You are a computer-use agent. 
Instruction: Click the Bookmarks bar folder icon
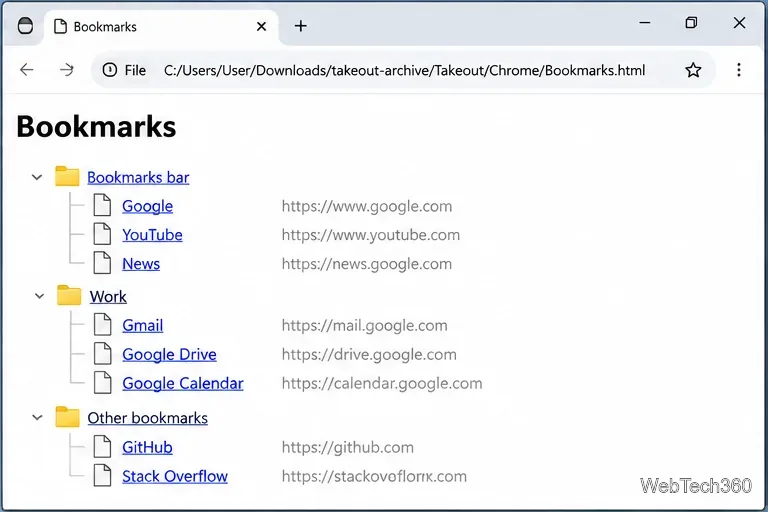(67, 176)
